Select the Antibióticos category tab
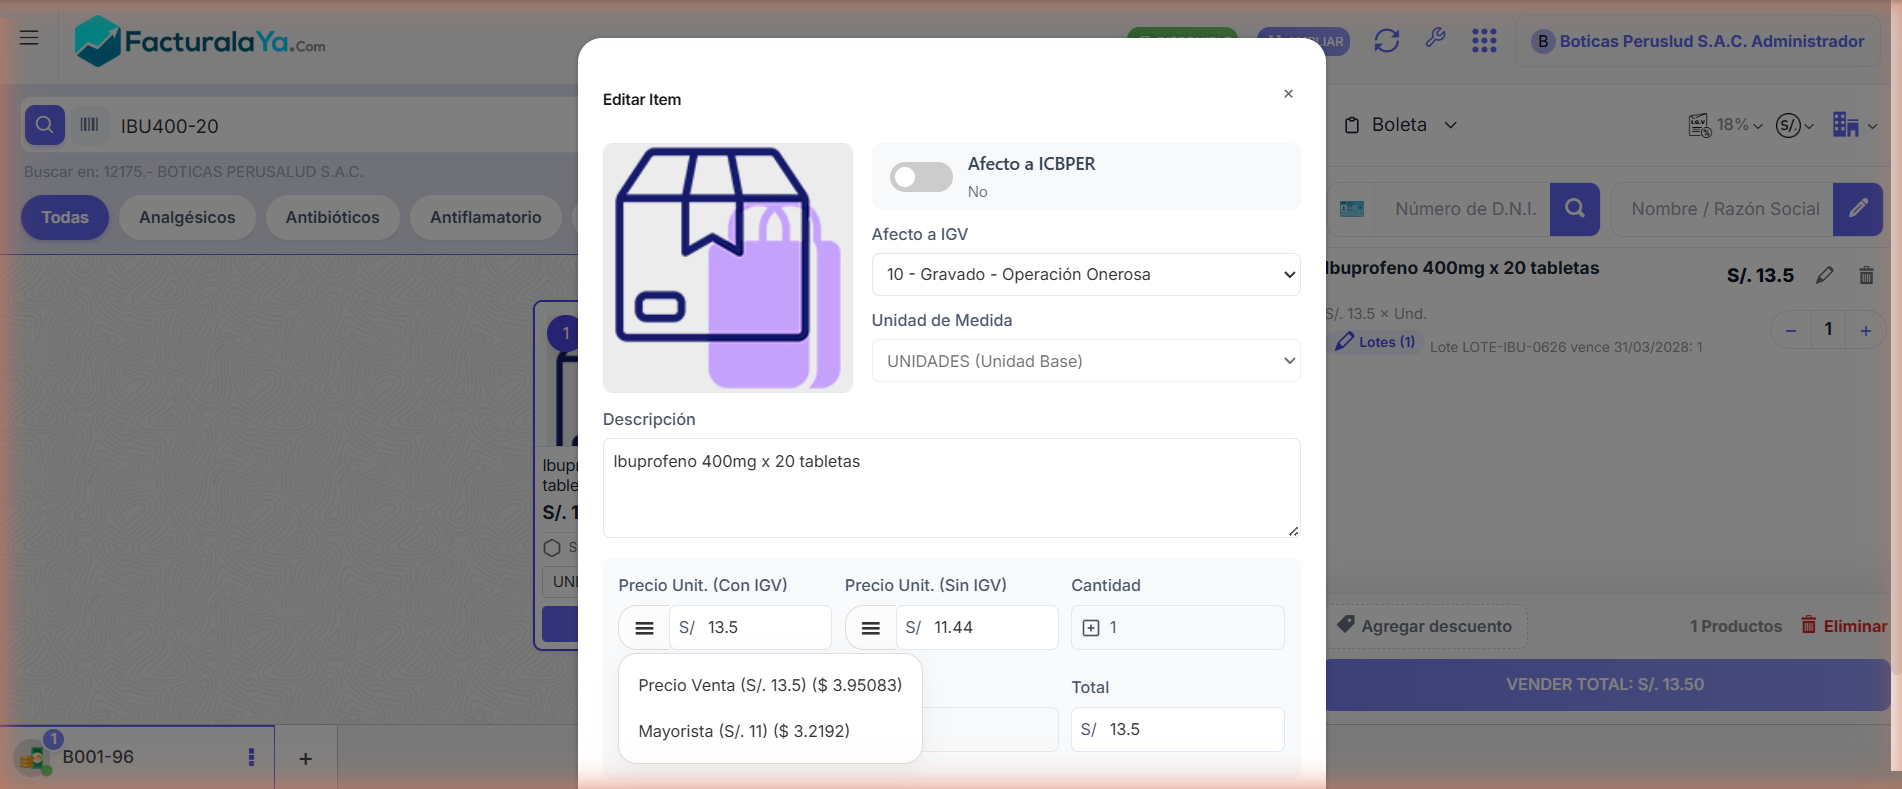This screenshot has height=789, width=1902. pyautogui.click(x=333, y=217)
